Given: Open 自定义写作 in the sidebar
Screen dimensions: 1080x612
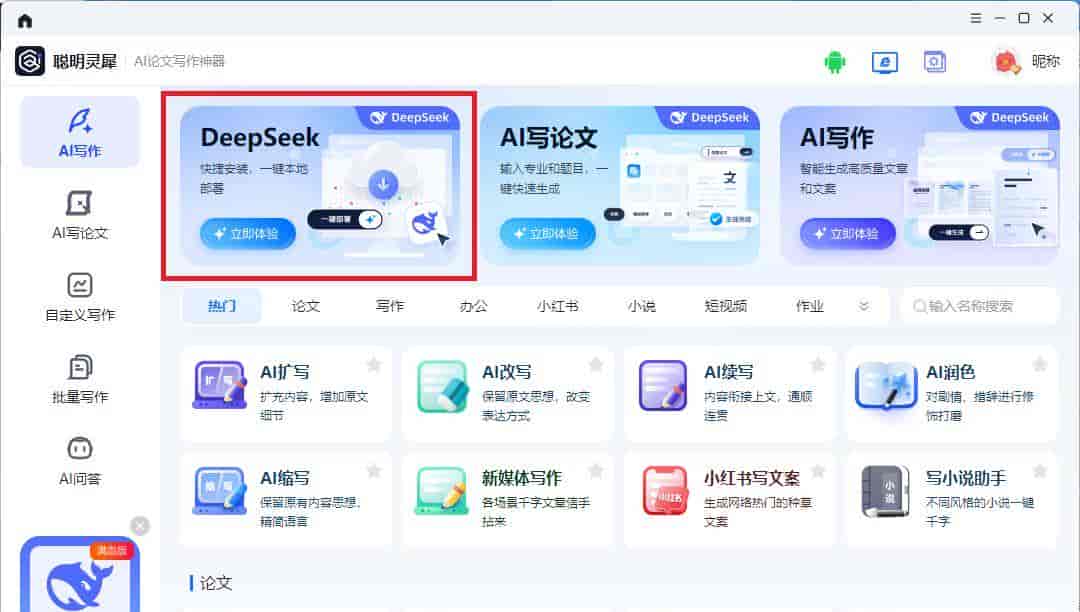Looking at the screenshot, I should click(x=80, y=297).
